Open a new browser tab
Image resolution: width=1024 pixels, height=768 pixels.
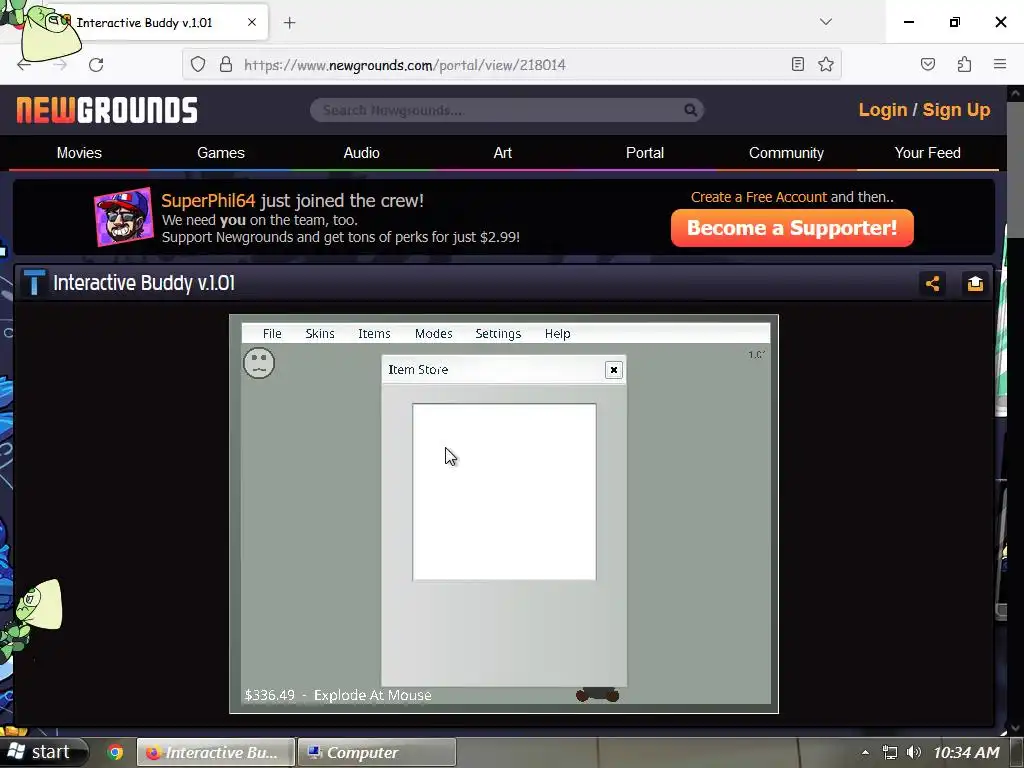(x=290, y=23)
